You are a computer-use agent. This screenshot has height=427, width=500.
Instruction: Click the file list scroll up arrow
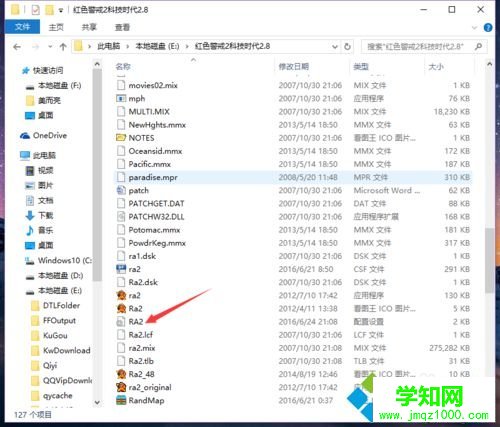point(489,64)
